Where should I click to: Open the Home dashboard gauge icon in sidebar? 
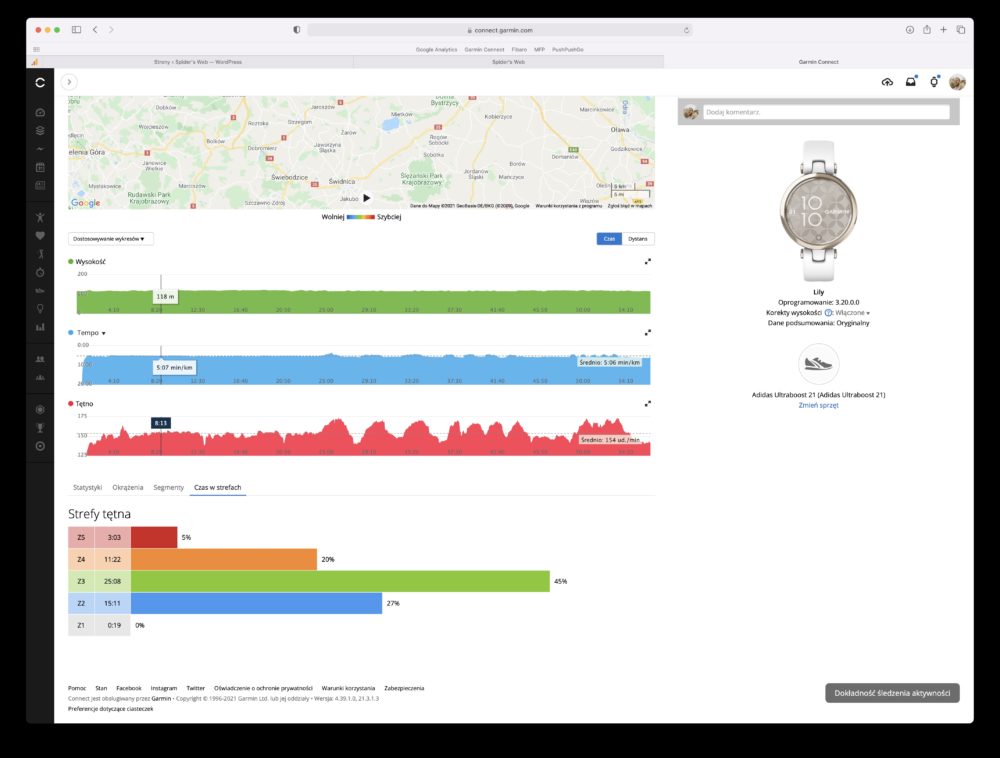pyautogui.click(x=40, y=112)
